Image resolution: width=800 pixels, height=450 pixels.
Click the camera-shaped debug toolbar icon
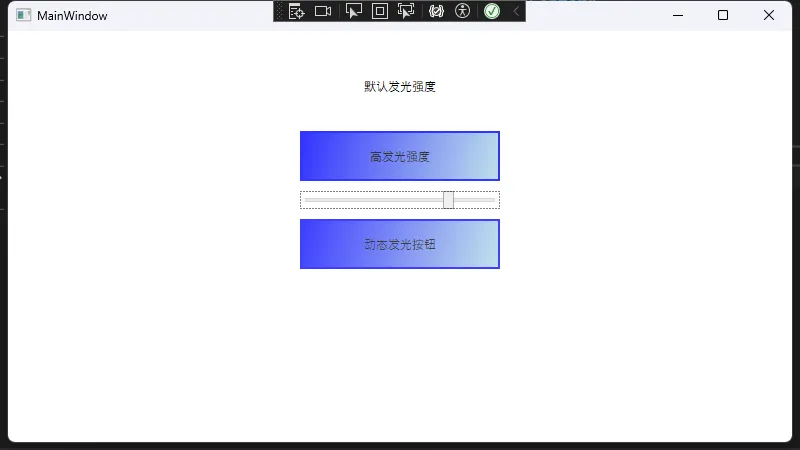323,11
